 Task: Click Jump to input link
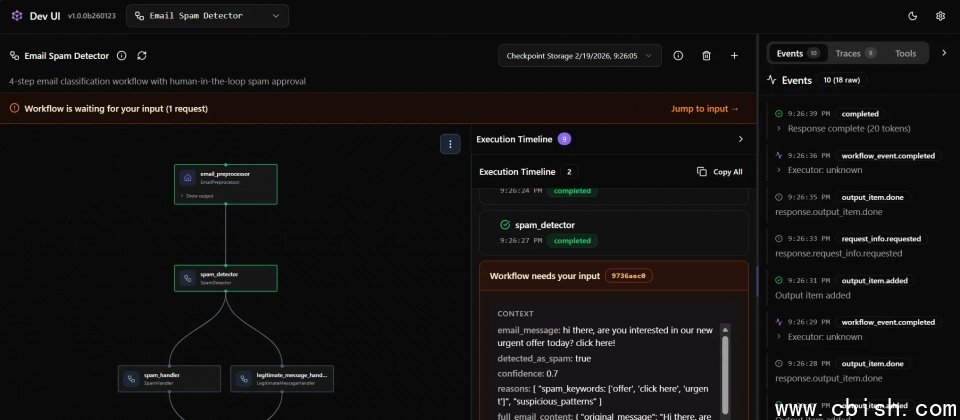(705, 108)
